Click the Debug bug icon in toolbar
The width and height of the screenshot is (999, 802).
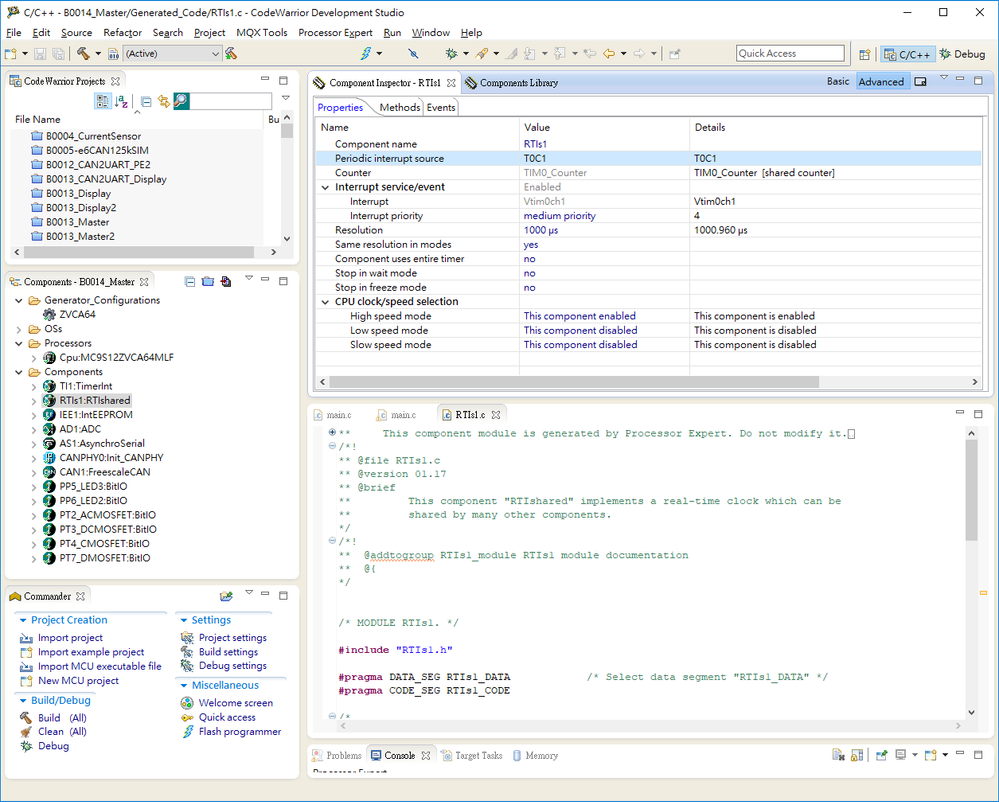452,53
